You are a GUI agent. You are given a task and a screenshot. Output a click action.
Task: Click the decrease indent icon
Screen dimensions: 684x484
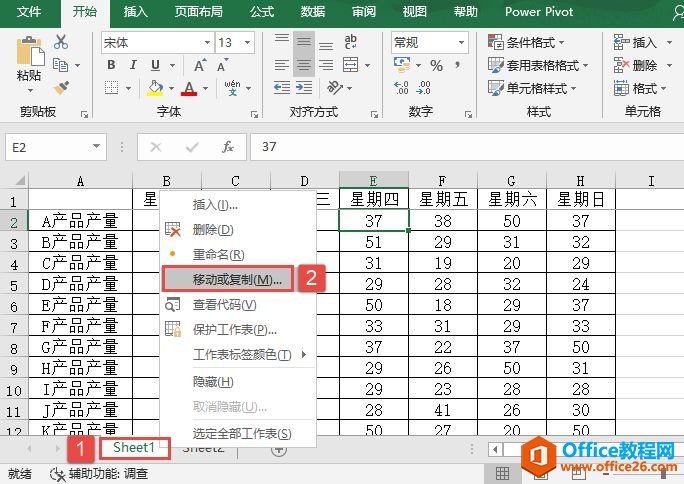(x=282, y=88)
